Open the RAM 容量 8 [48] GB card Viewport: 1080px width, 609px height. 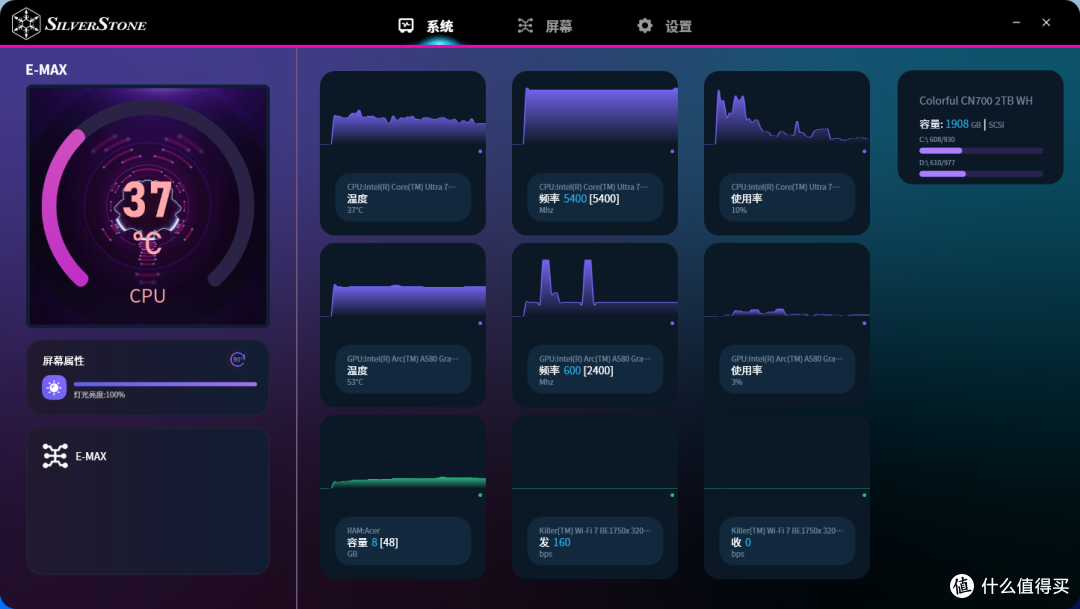(403, 497)
